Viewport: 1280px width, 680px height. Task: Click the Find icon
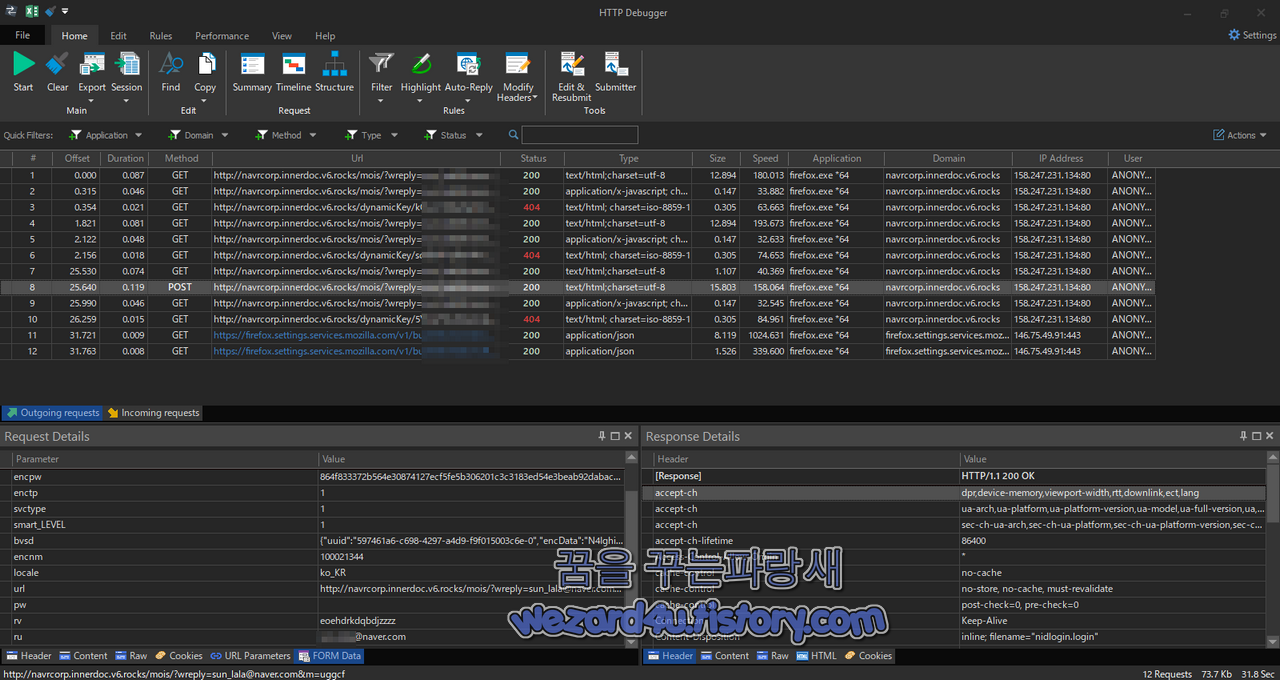point(171,64)
